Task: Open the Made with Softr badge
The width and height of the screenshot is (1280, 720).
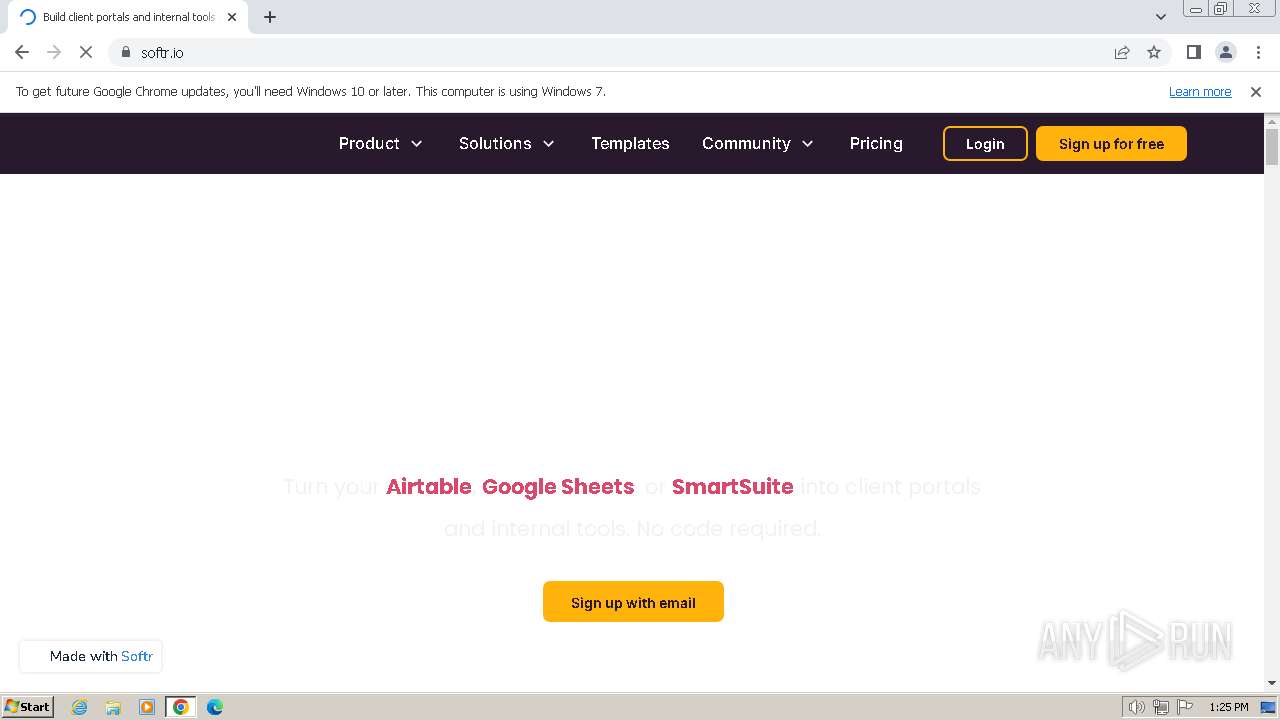Action: [91, 656]
